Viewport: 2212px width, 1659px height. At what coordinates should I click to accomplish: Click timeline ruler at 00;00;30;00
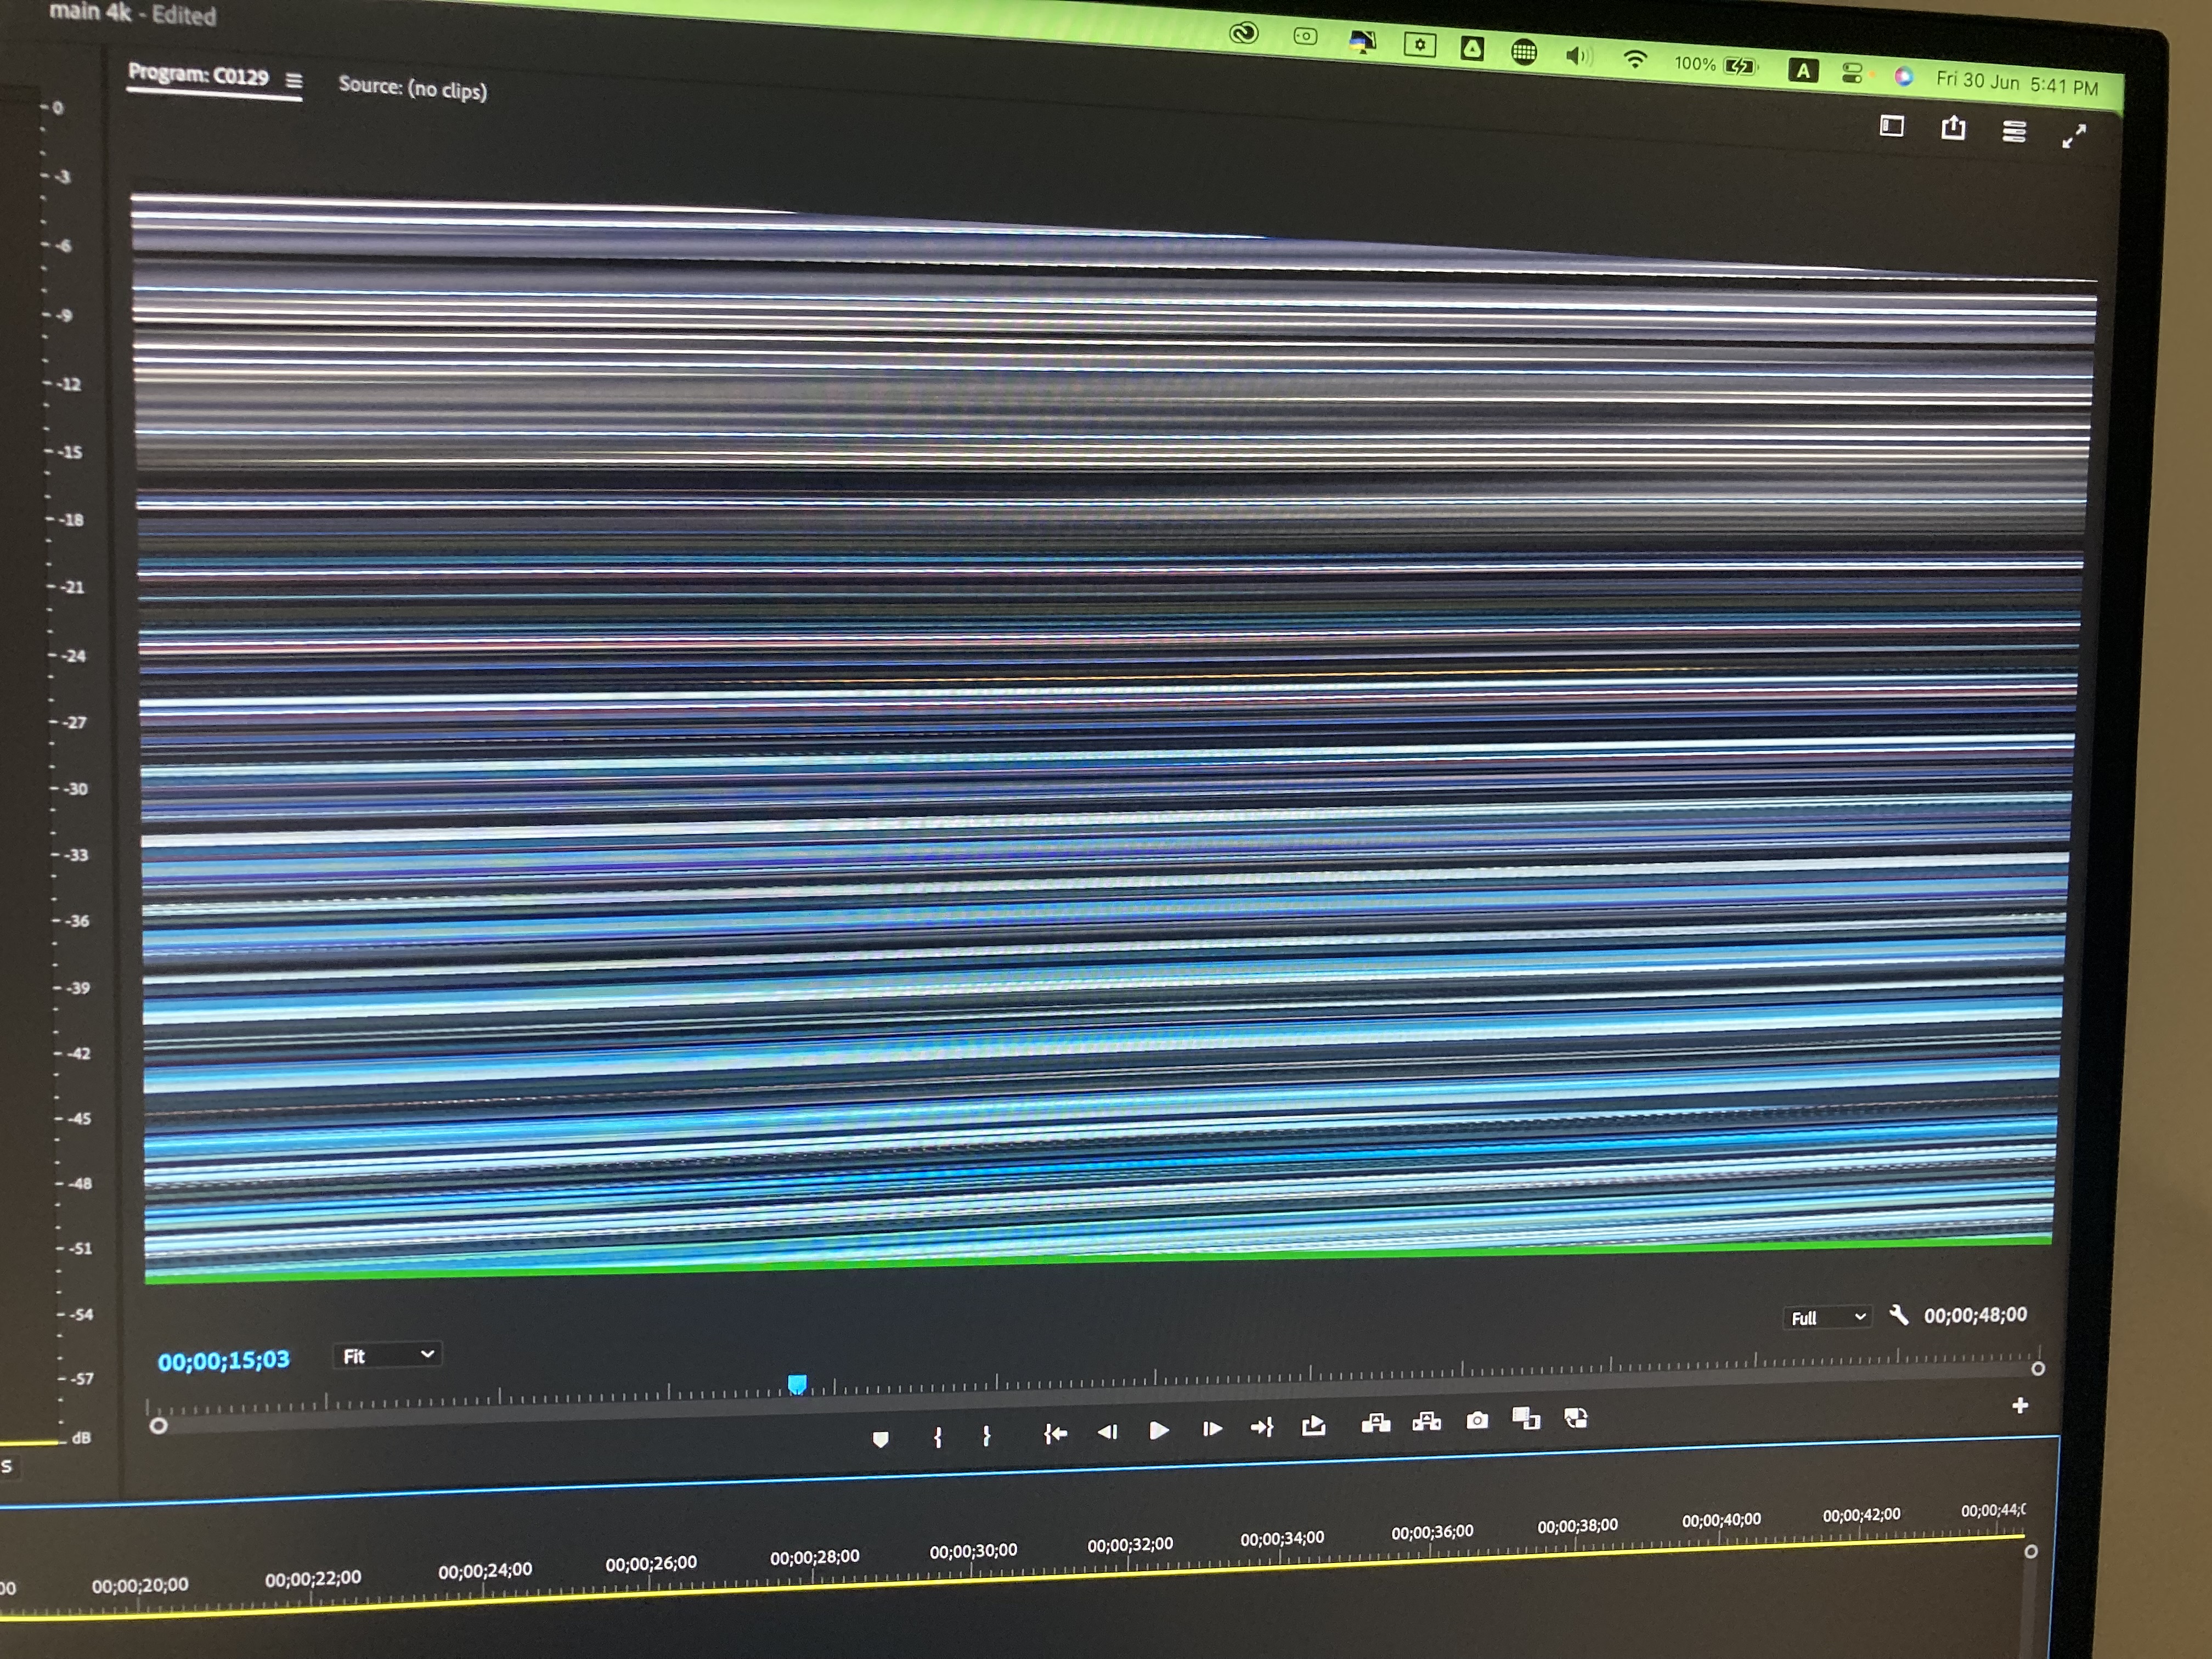(x=973, y=1551)
